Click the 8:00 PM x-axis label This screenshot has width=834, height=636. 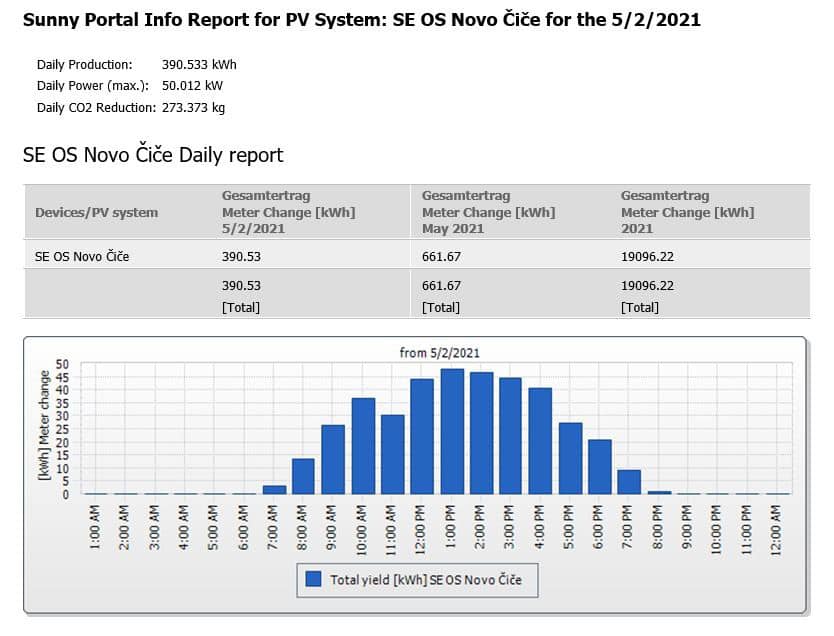(657, 527)
